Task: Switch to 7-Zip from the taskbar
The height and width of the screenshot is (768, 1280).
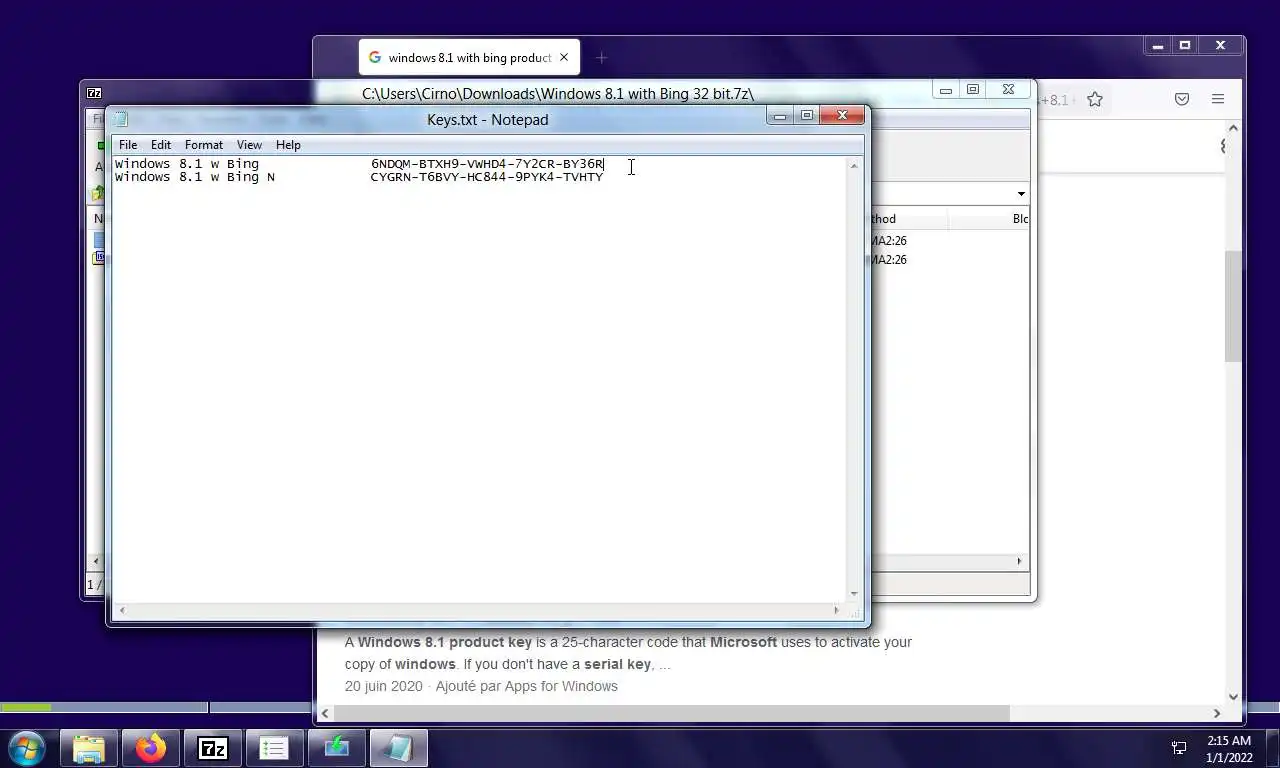Action: click(212, 748)
